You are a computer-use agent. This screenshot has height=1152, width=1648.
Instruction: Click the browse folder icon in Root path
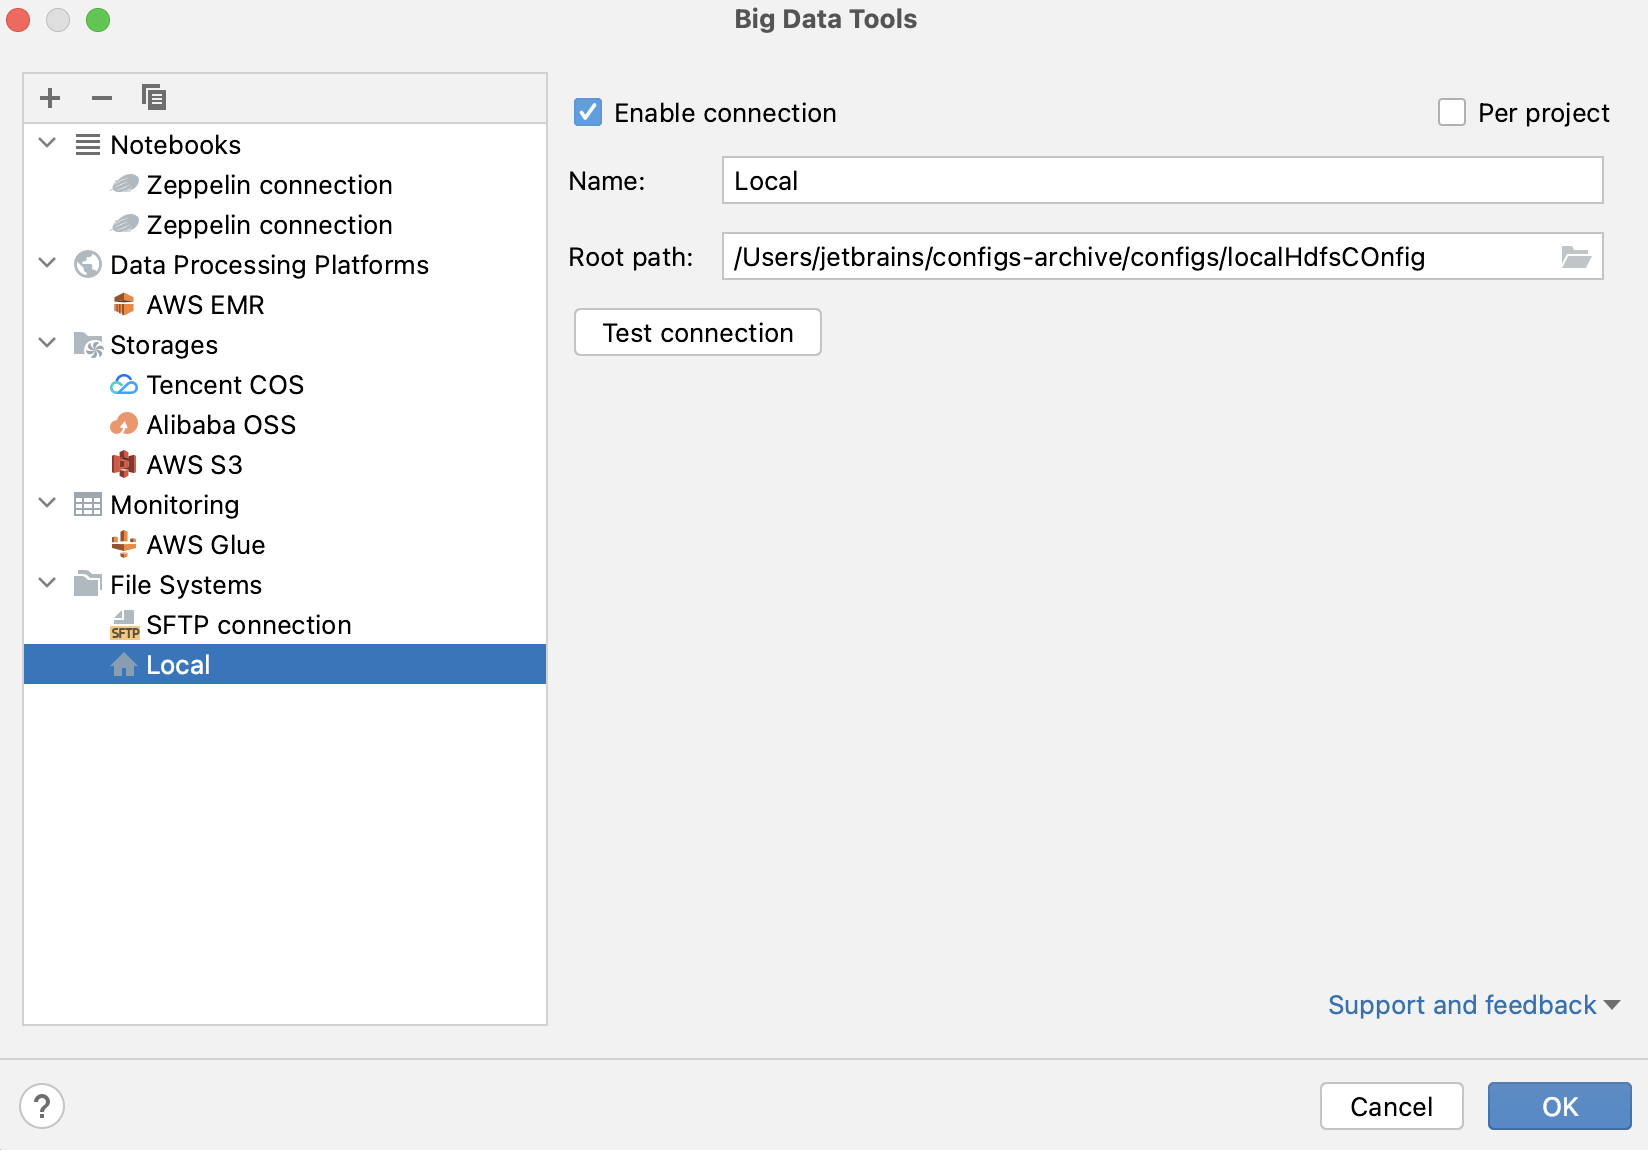[x=1576, y=257]
